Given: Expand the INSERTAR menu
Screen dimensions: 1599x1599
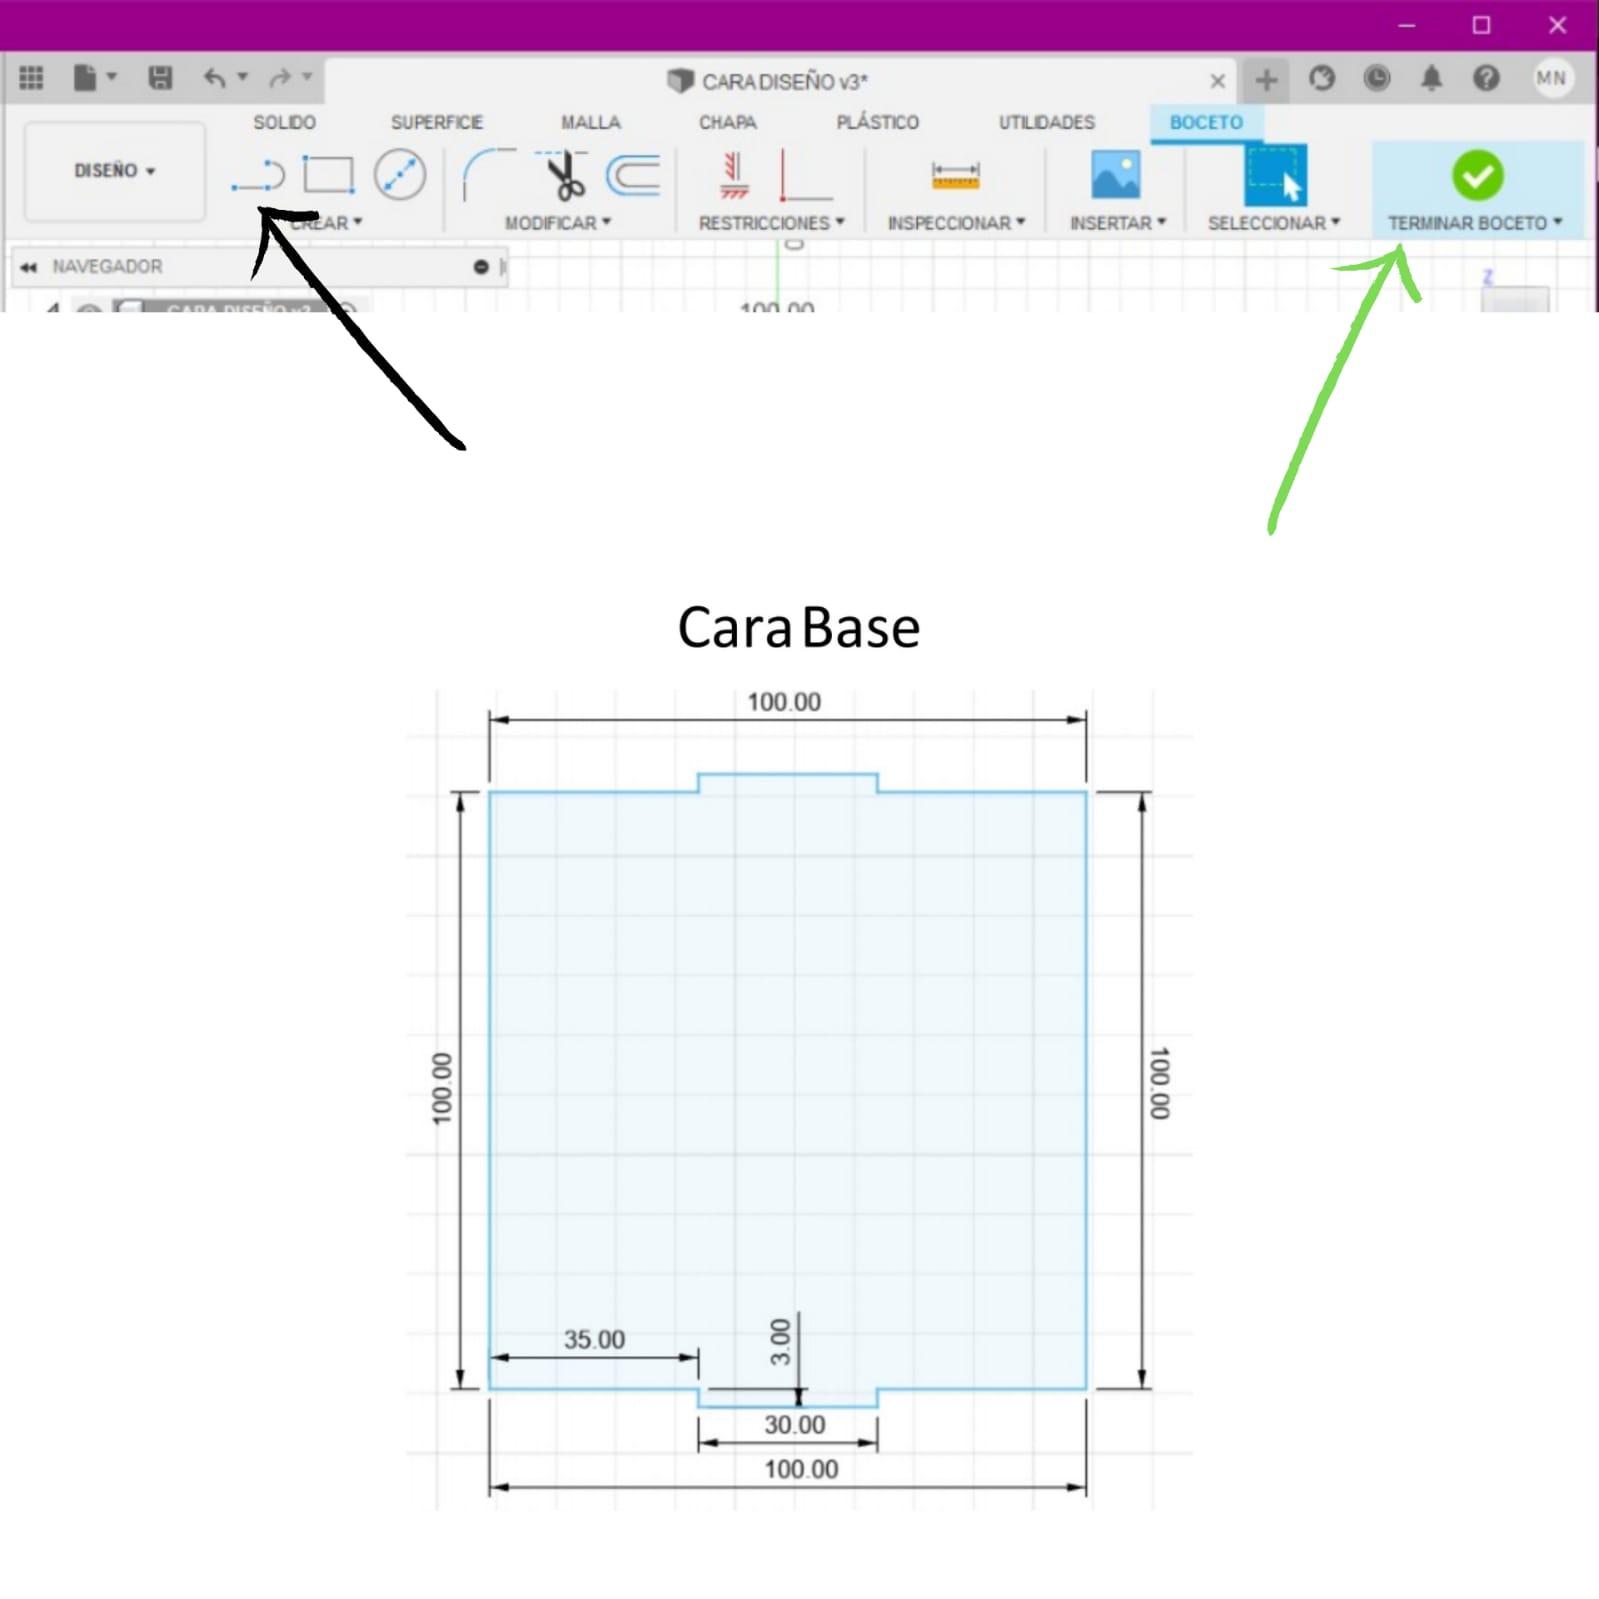Looking at the screenshot, I should pos(1118,223).
